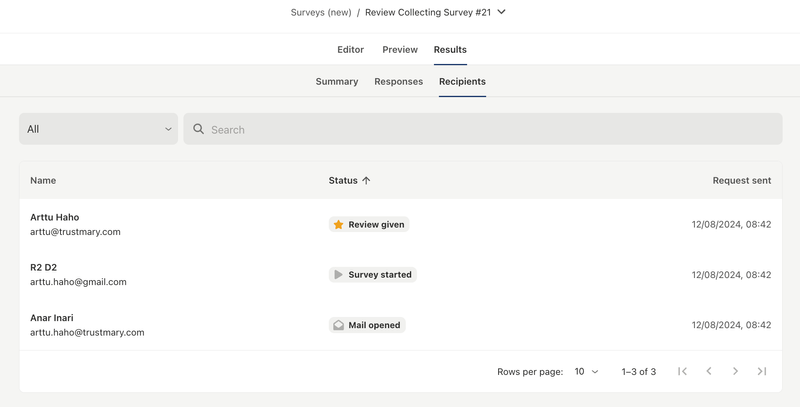800x407 pixels.
Task: Click the magnifying glass search icon
Action: [x=198, y=129]
